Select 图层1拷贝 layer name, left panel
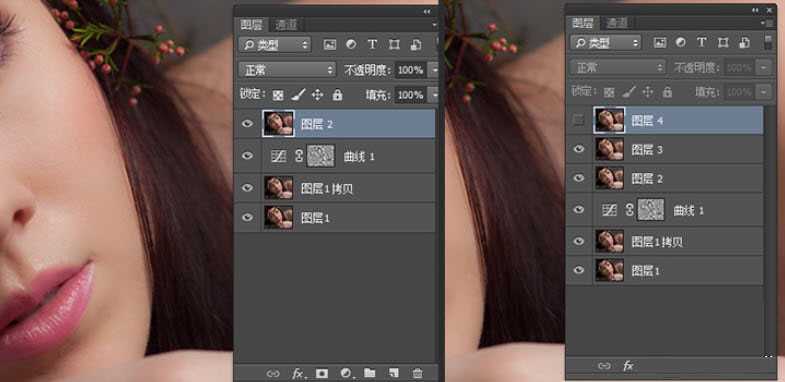Screen dimensions: 785x382 [327, 189]
